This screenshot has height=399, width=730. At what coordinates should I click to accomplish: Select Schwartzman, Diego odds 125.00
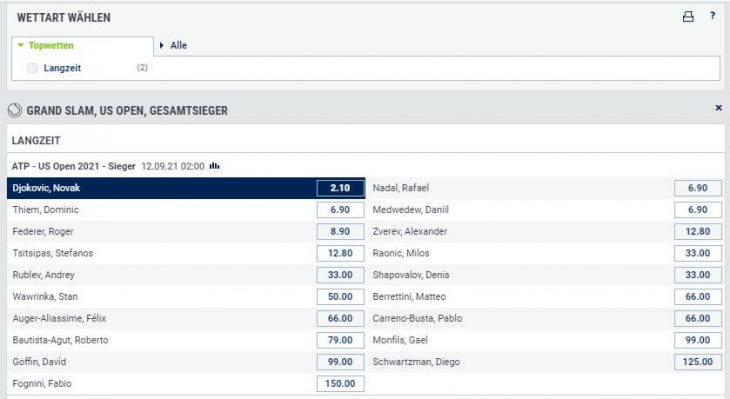tap(697, 362)
